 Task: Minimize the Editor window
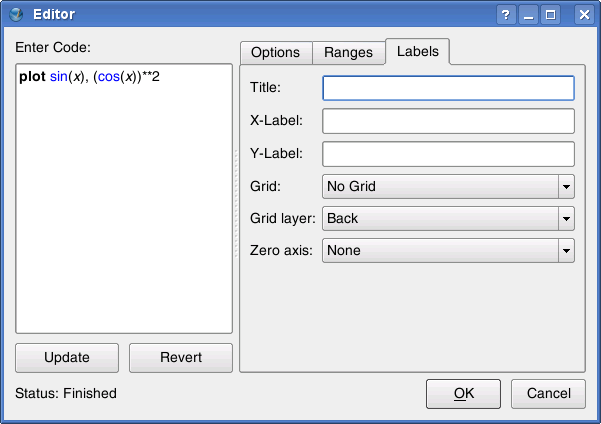(529, 15)
